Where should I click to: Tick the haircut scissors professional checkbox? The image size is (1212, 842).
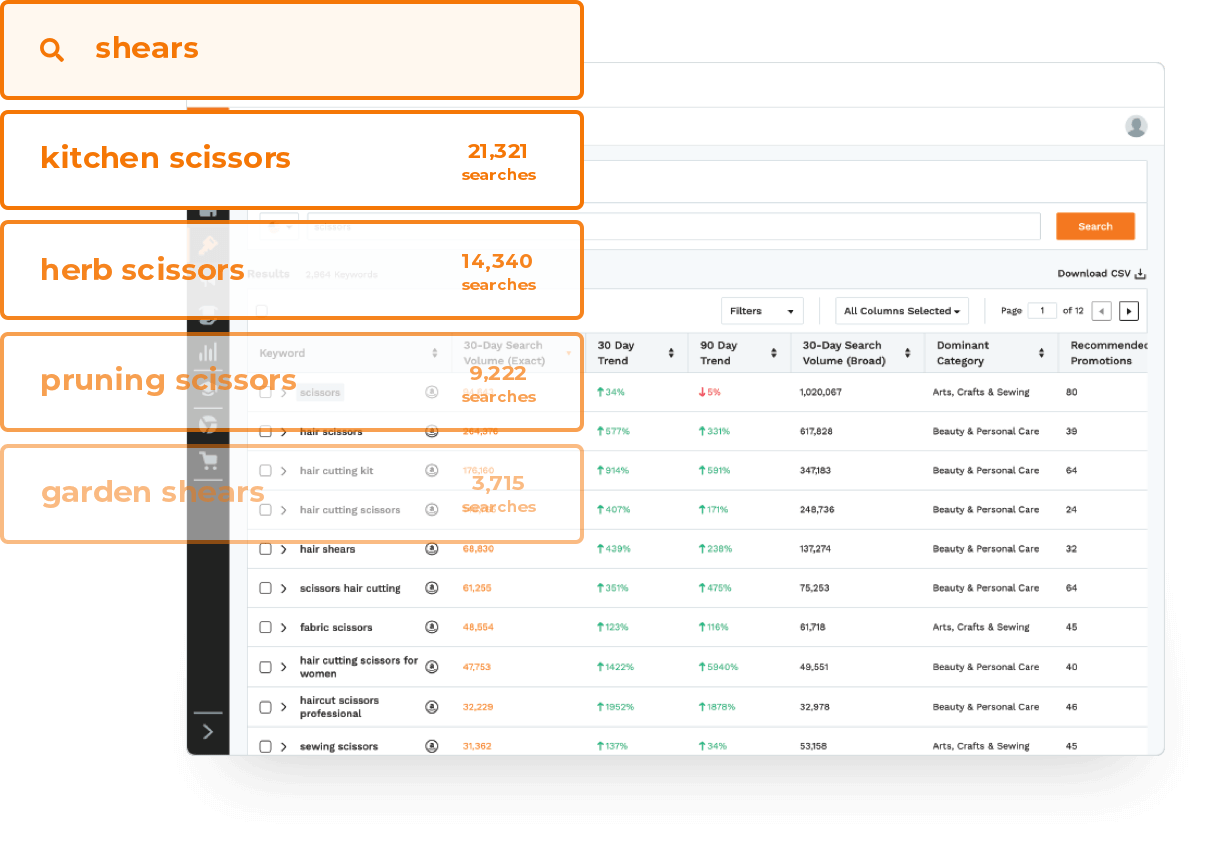point(265,707)
